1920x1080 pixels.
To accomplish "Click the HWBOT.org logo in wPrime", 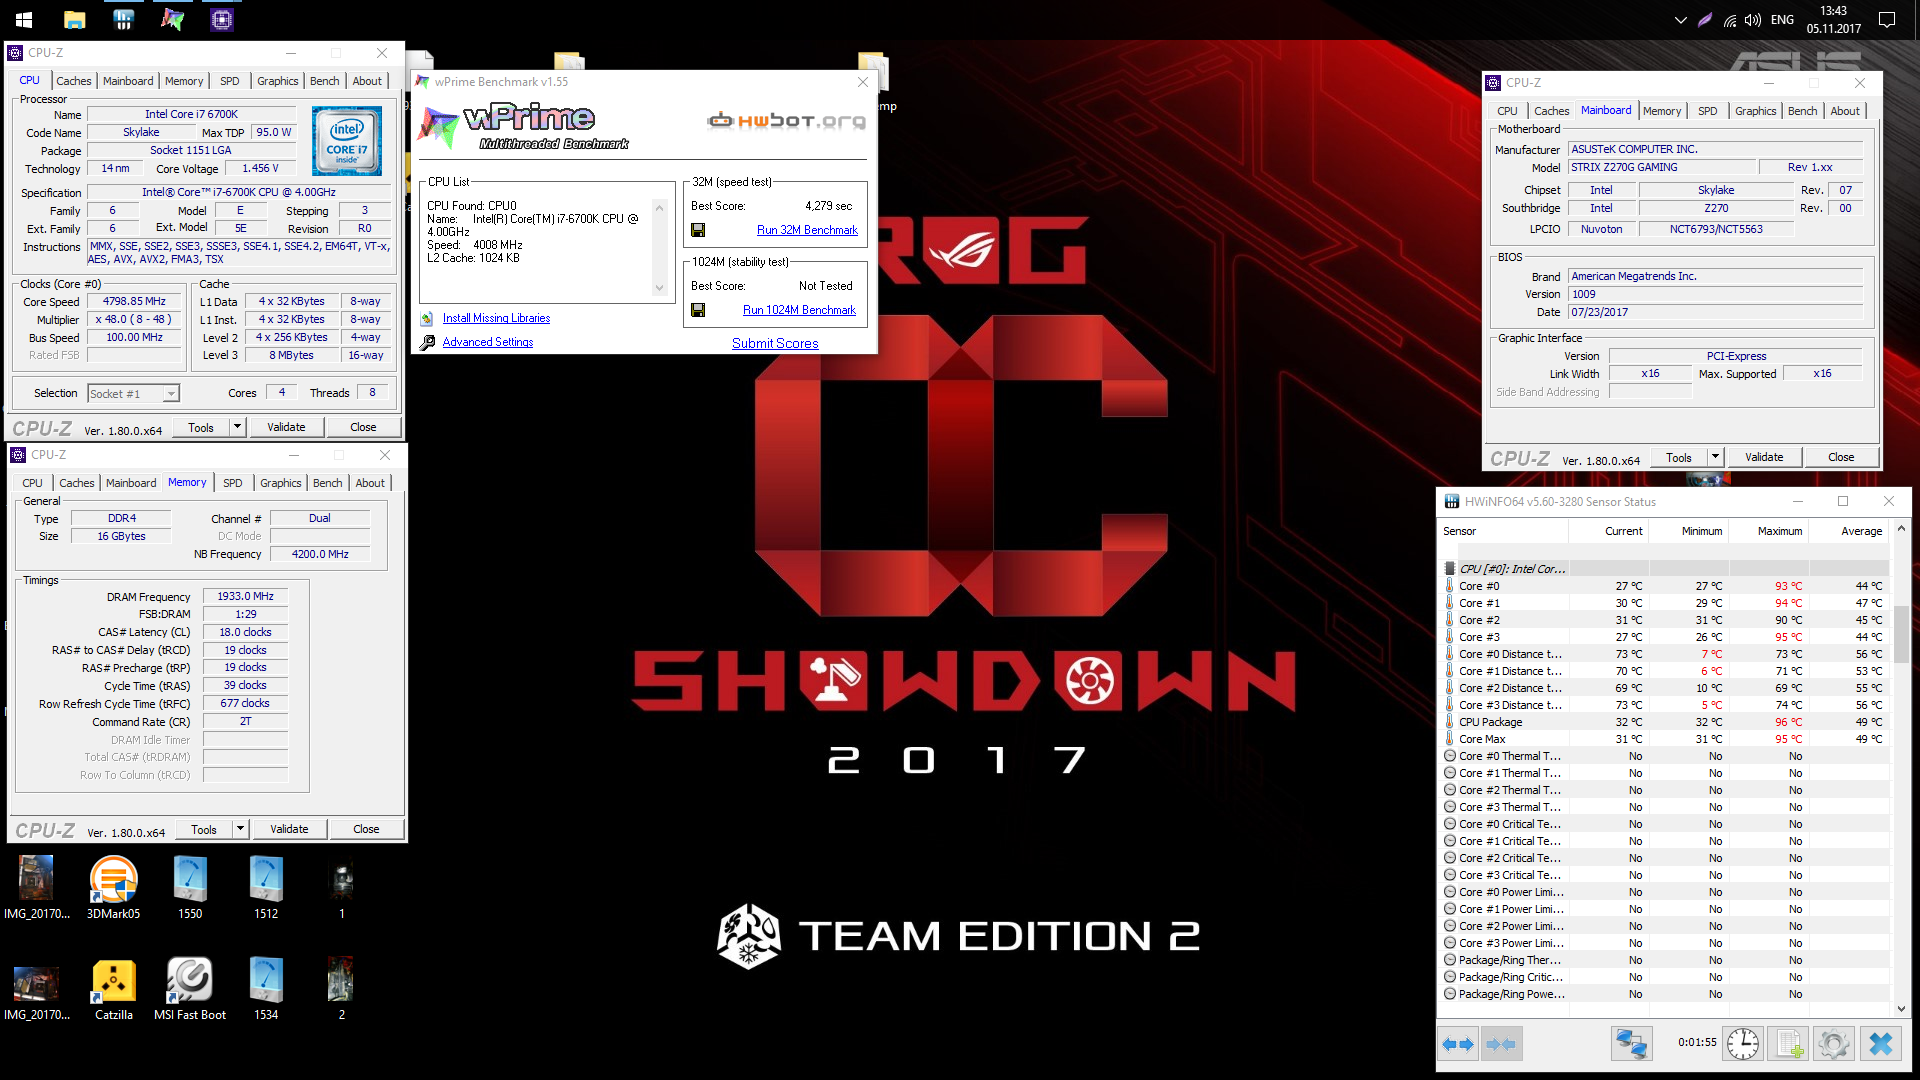I will pos(787,121).
